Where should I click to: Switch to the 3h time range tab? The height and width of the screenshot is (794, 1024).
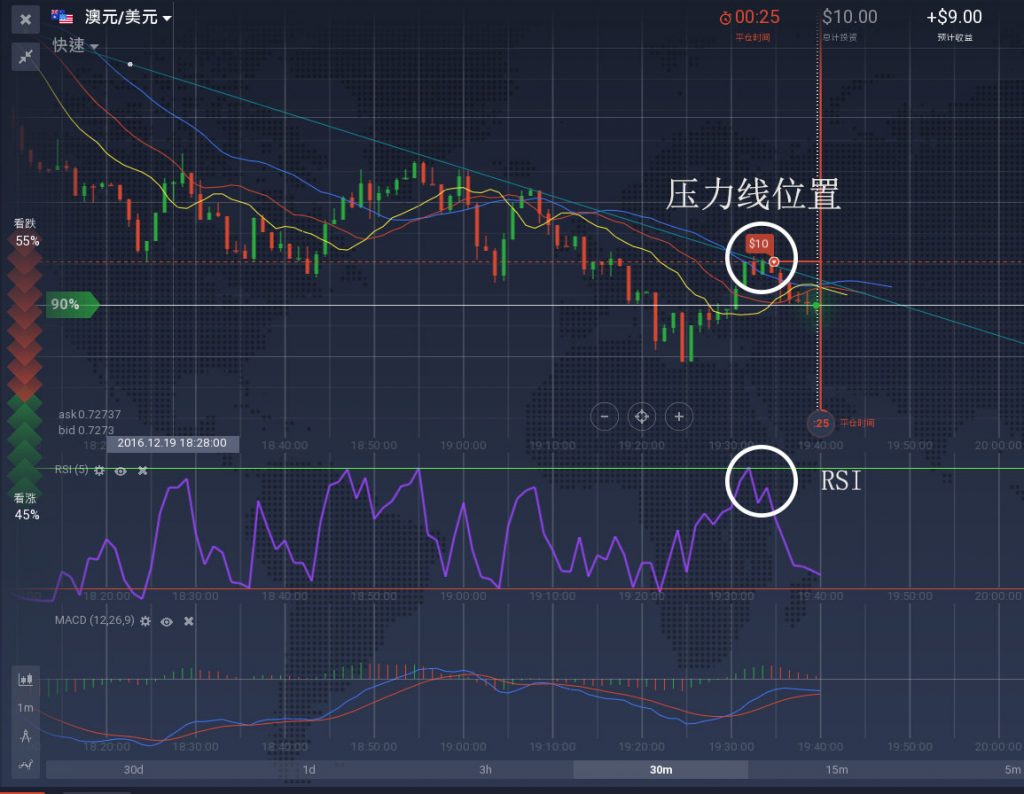[x=485, y=769]
